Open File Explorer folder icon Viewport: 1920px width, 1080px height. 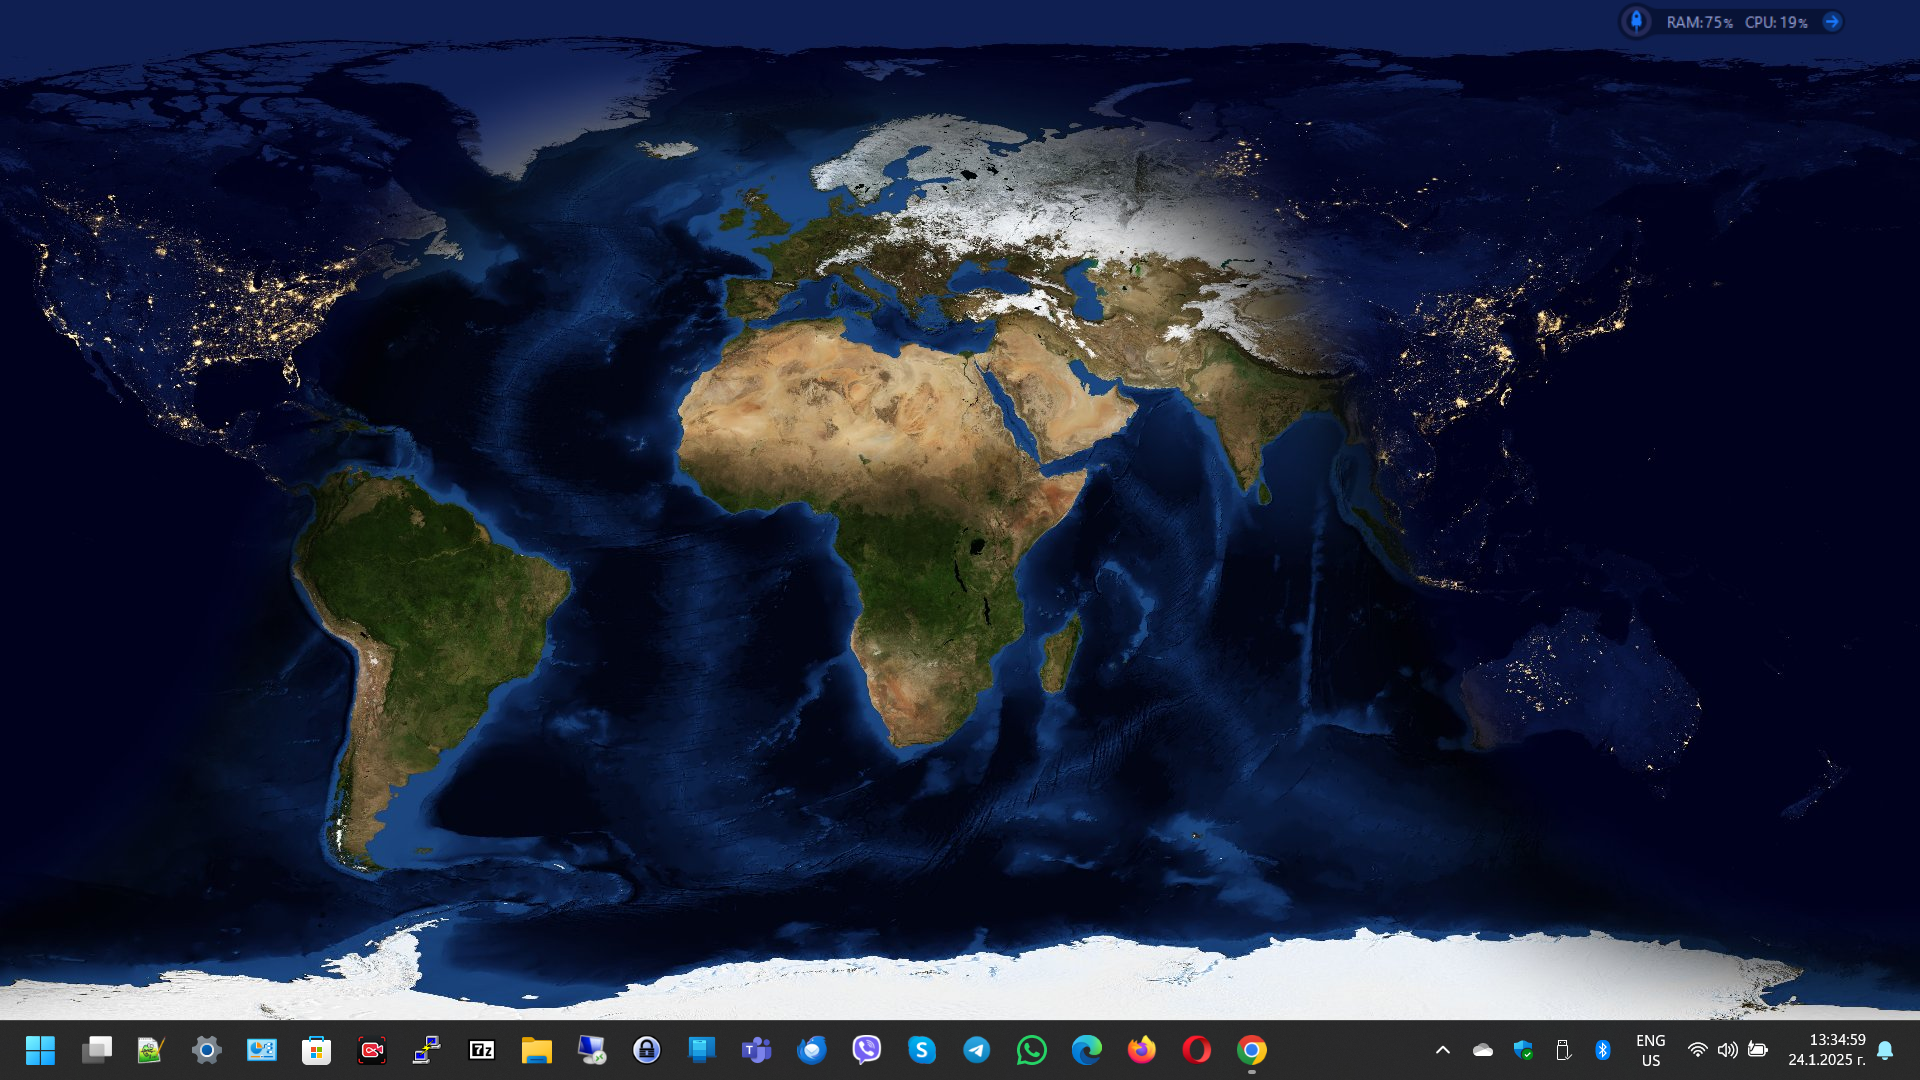[537, 1050]
